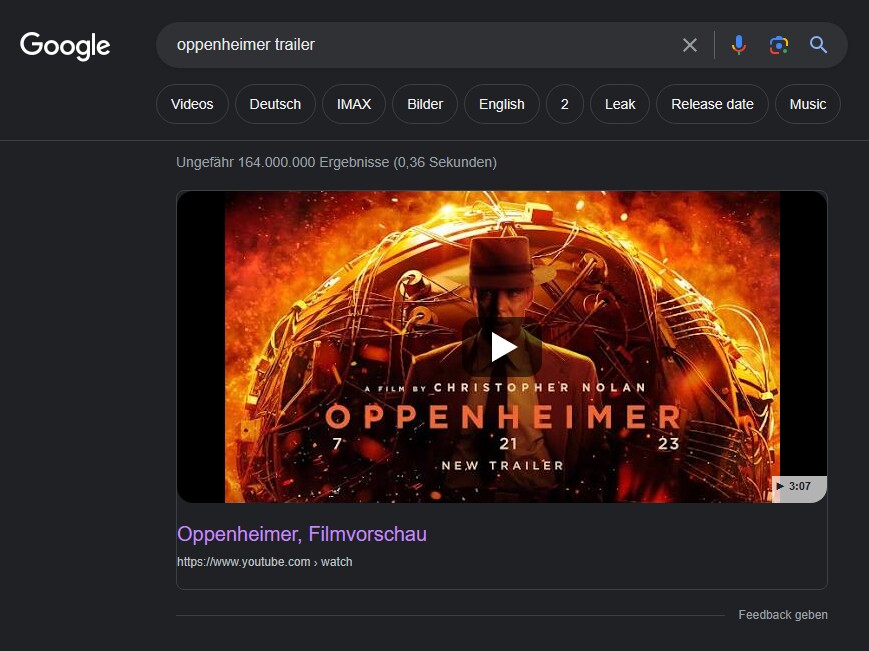This screenshot has height=651, width=869.
Task: Open the filter chip labeled 2
Action: pos(564,104)
